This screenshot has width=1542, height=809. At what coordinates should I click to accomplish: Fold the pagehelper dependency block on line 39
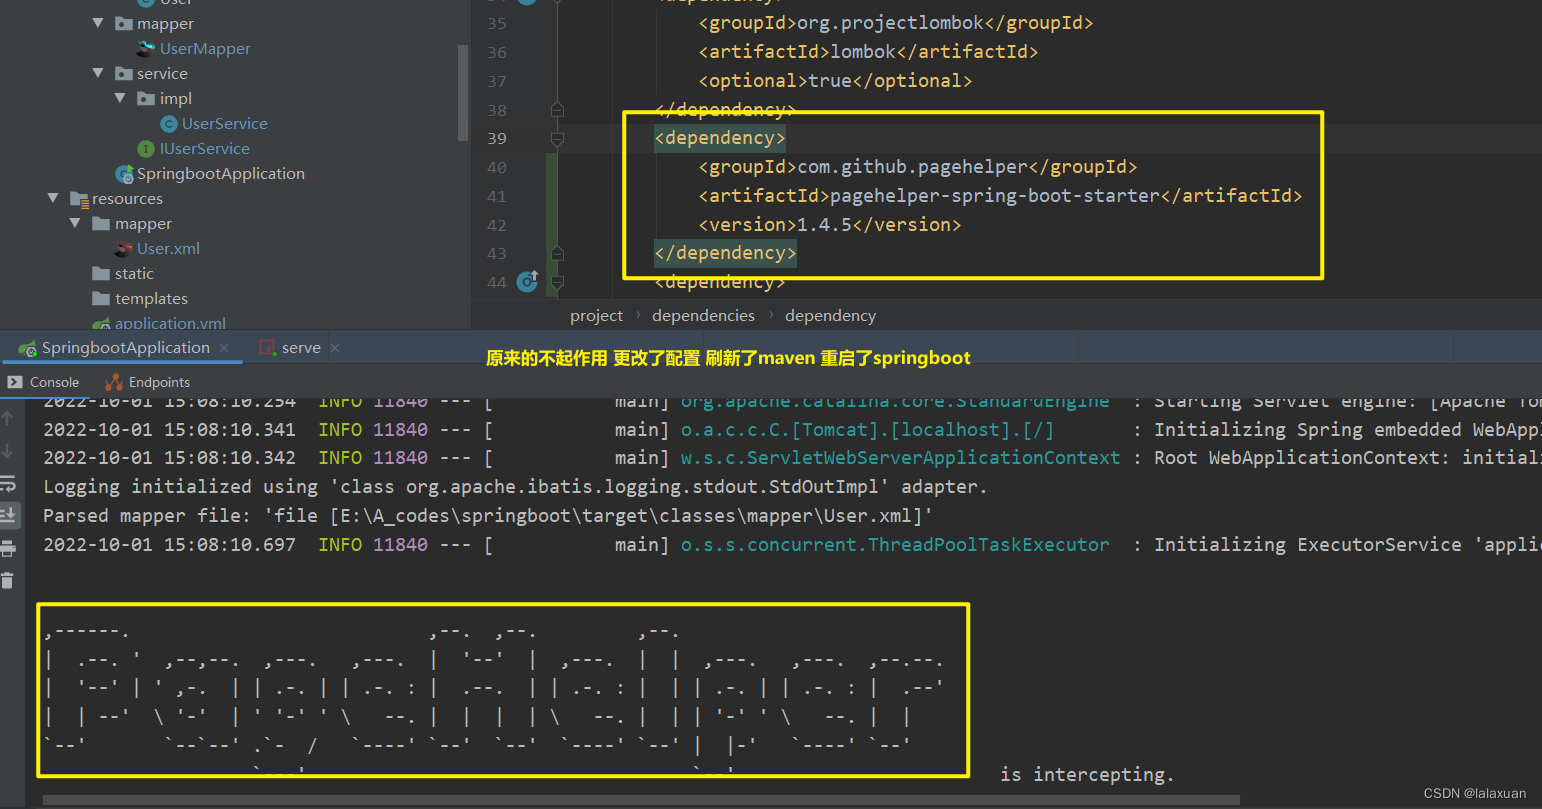[557, 139]
